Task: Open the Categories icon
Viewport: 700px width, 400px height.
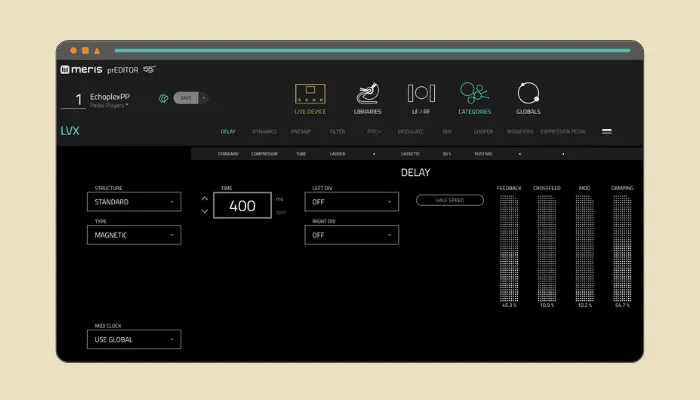Action: tap(474, 93)
